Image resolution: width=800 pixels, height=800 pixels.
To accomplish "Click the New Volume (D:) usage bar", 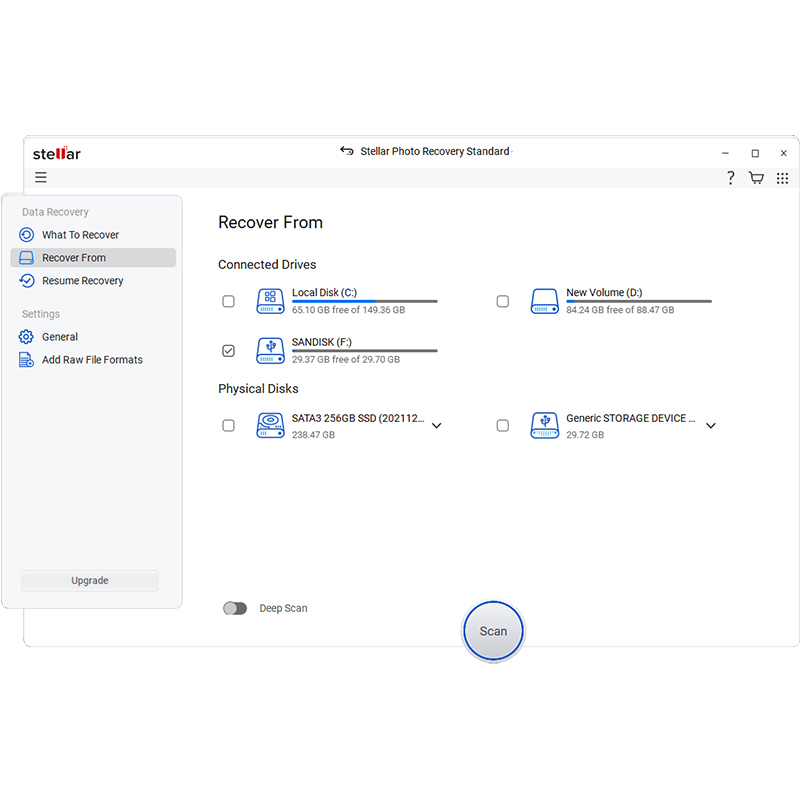I will 639,301.
